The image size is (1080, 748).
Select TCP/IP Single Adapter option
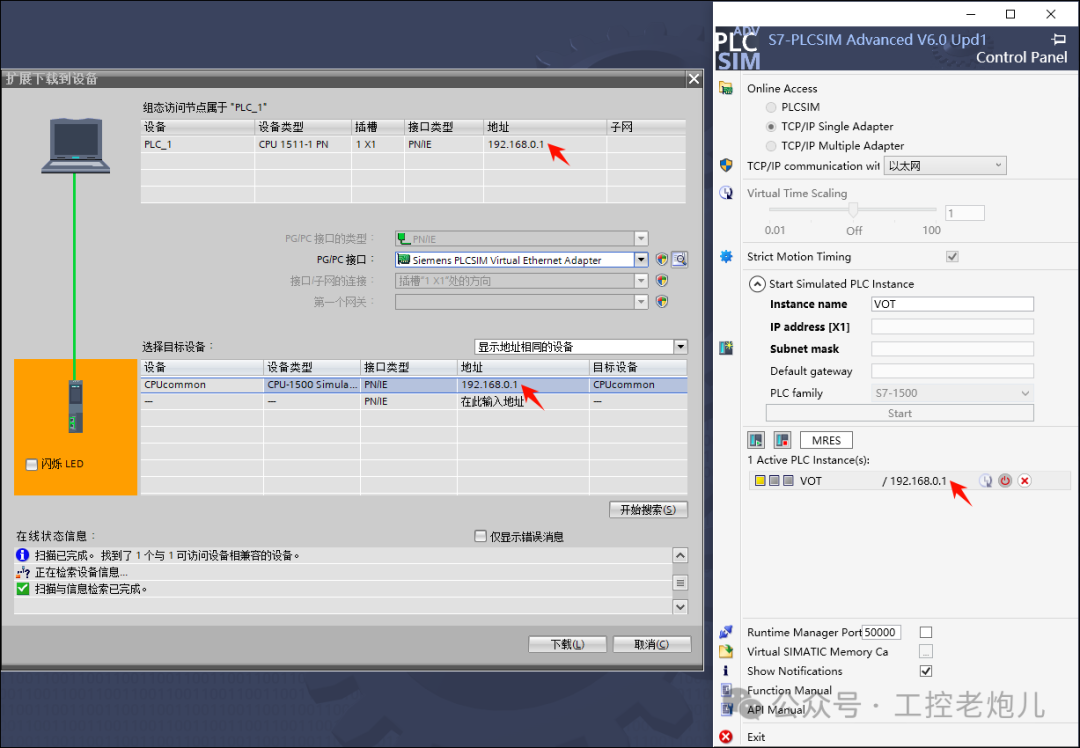771,127
